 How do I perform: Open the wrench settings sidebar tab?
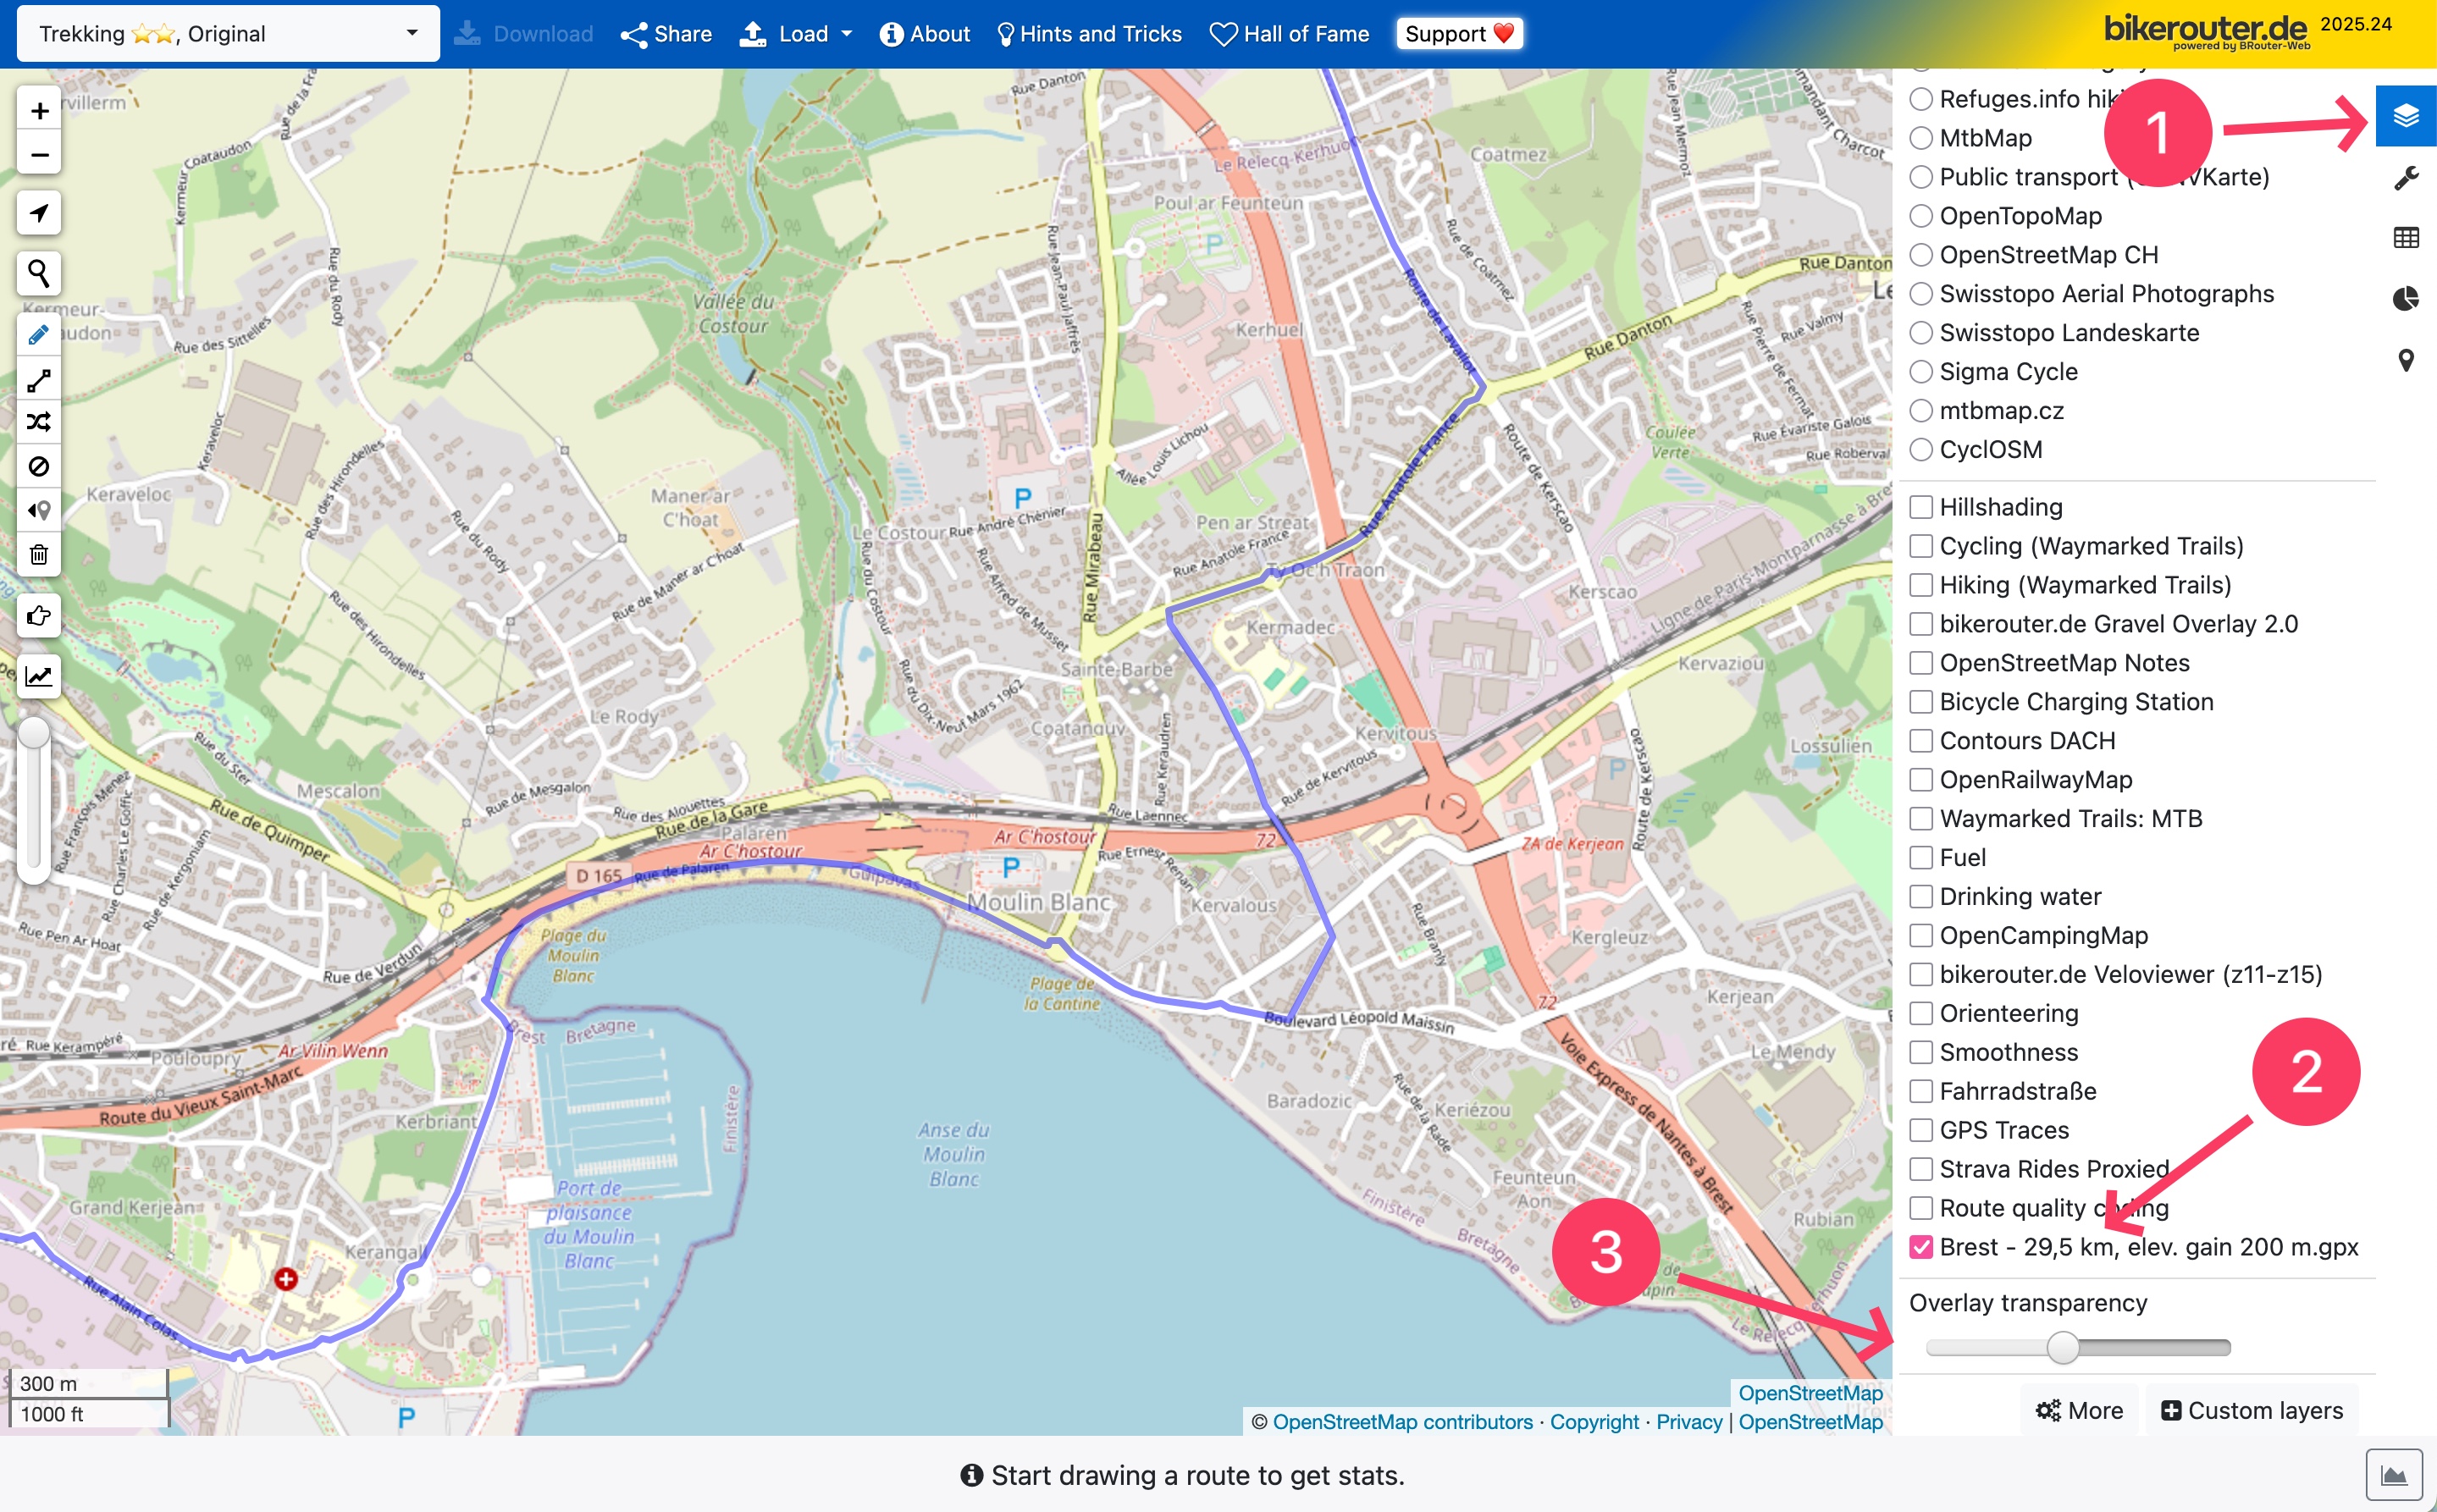2406,178
